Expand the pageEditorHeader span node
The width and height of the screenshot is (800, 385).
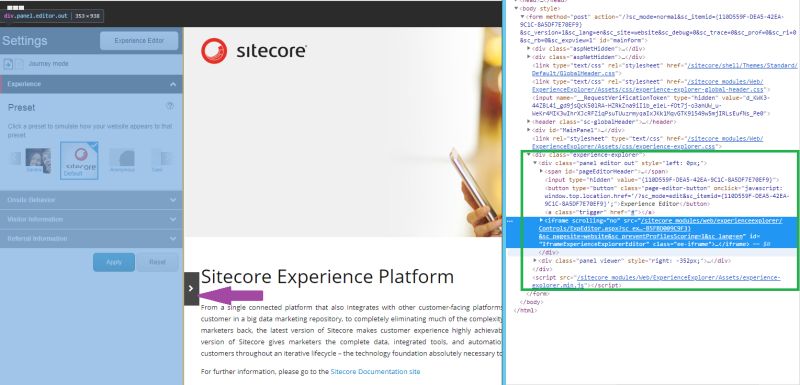click(x=541, y=171)
